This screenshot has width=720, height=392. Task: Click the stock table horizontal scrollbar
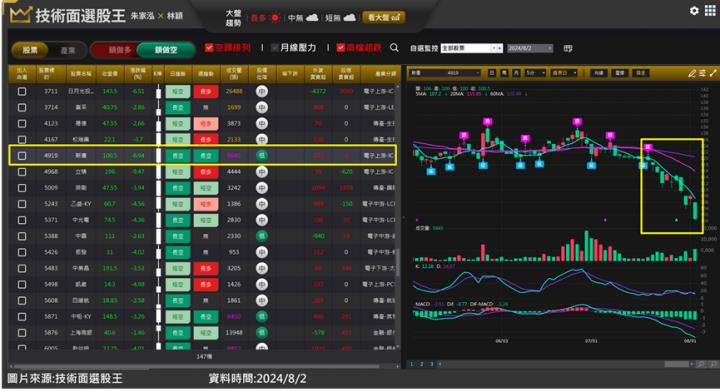[197, 366]
